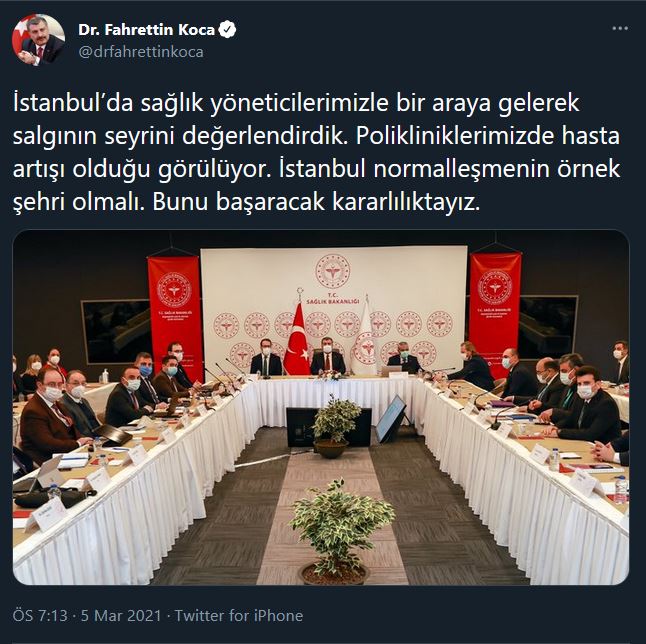Image resolution: width=646 pixels, height=644 pixels.
Task: Click the floor monitor in the photo
Action: click(390, 419)
